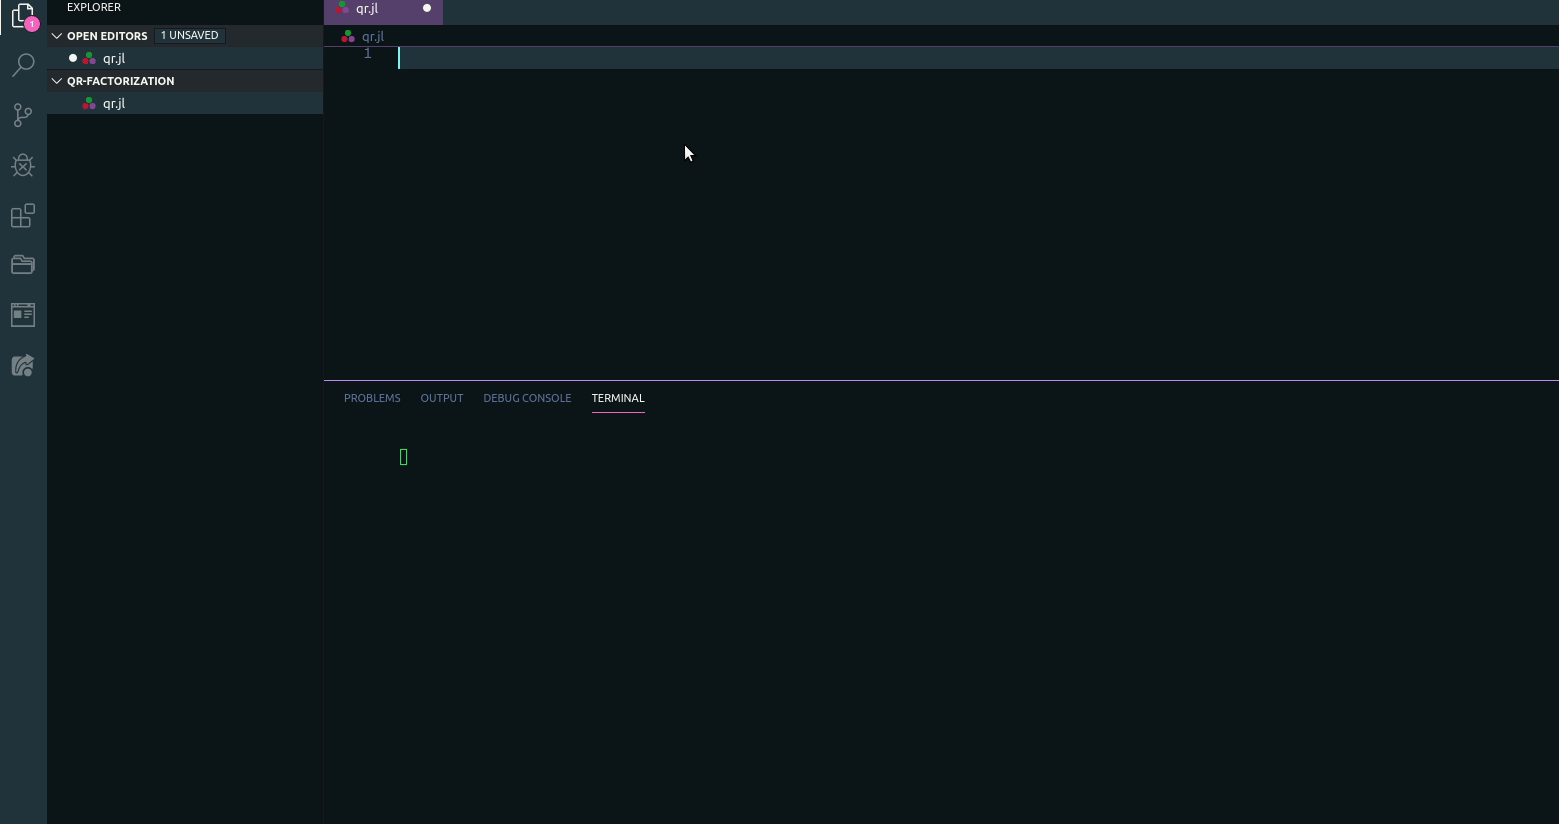Collapse the OPEN EDITORS section

57,35
